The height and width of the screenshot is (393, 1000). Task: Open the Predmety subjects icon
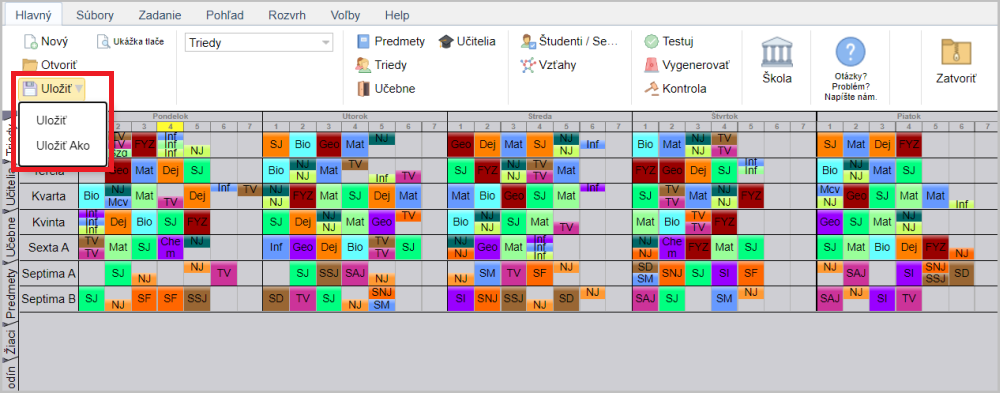364,42
